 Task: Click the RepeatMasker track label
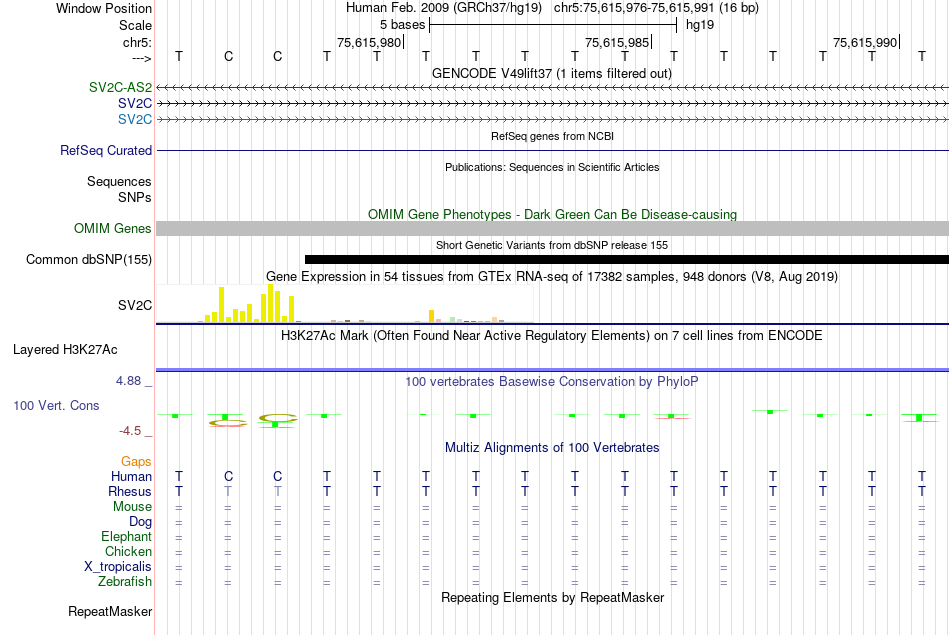click(110, 611)
